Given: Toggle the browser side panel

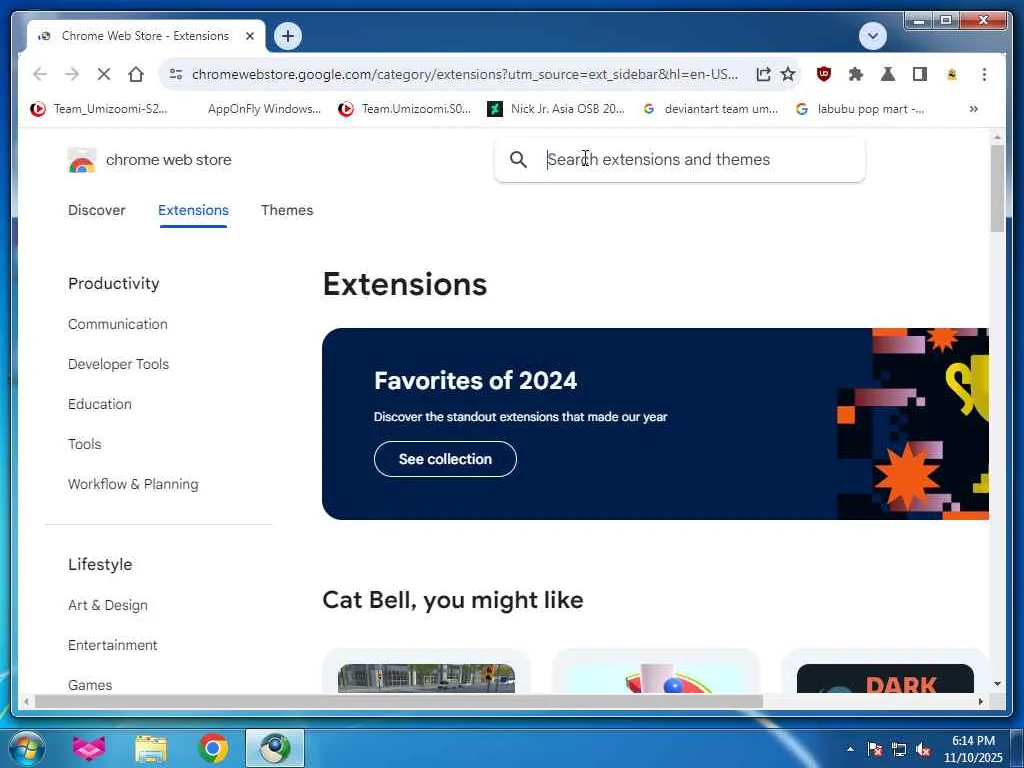Looking at the screenshot, I should pyautogui.click(x=920, y=74).
